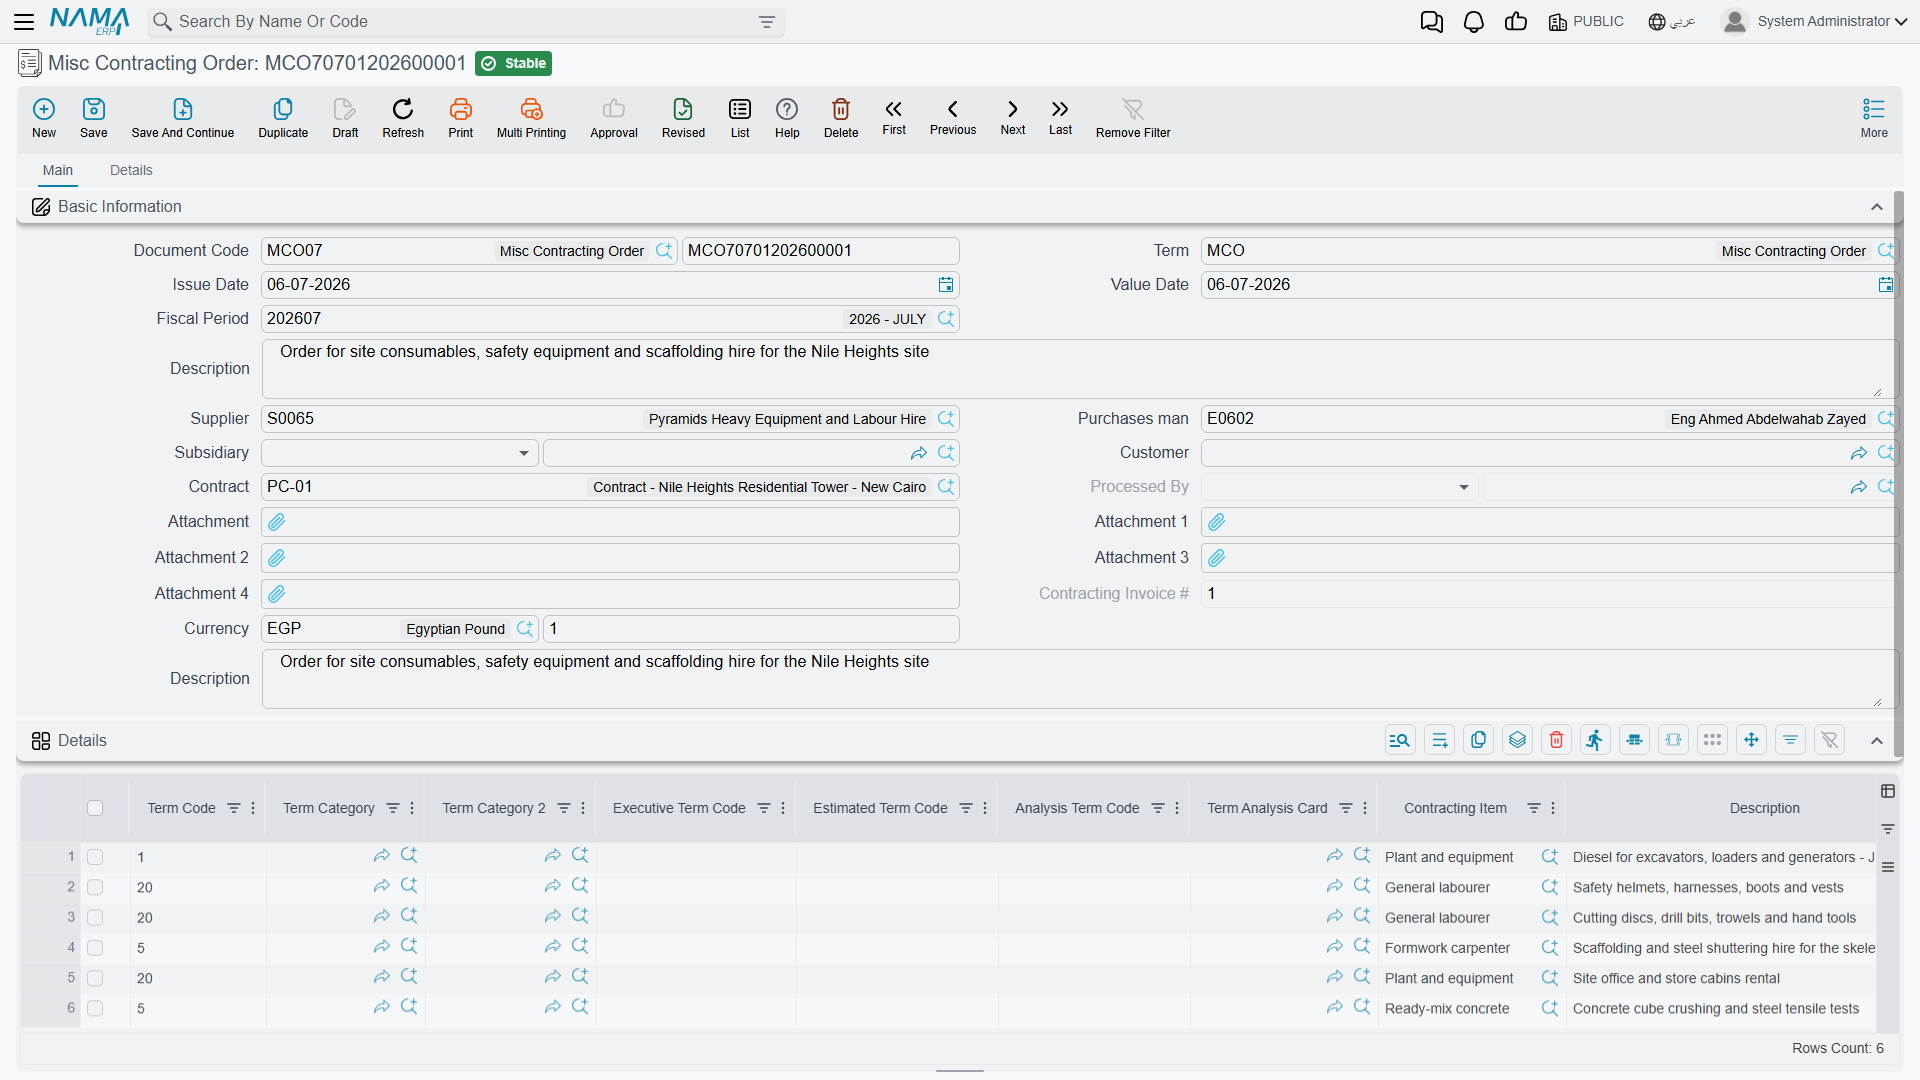Check row 4 checkbox
The height and width of the screenshot is (1080, 1920).
click(95, 948)
